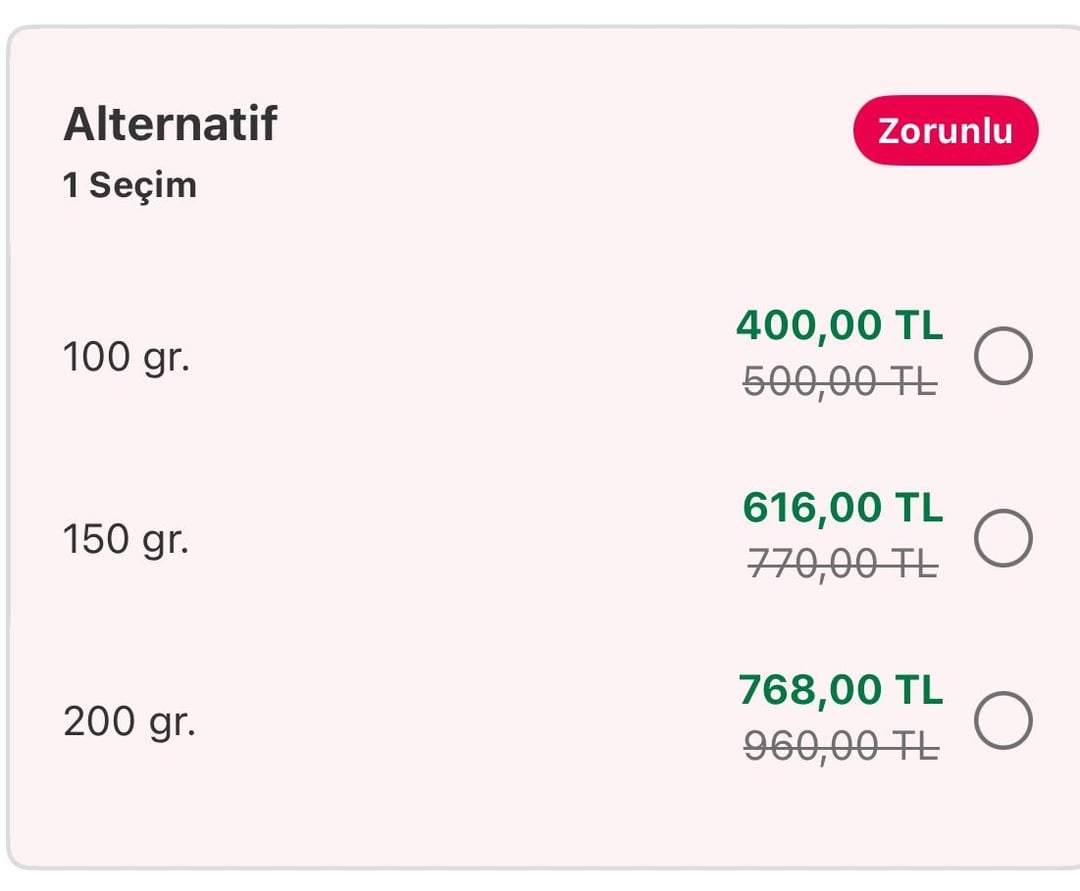This screenshot has width=1080, height=891.
Task: Tap the empty space in the 100 gr. row
Action: [x=461, y=356]
